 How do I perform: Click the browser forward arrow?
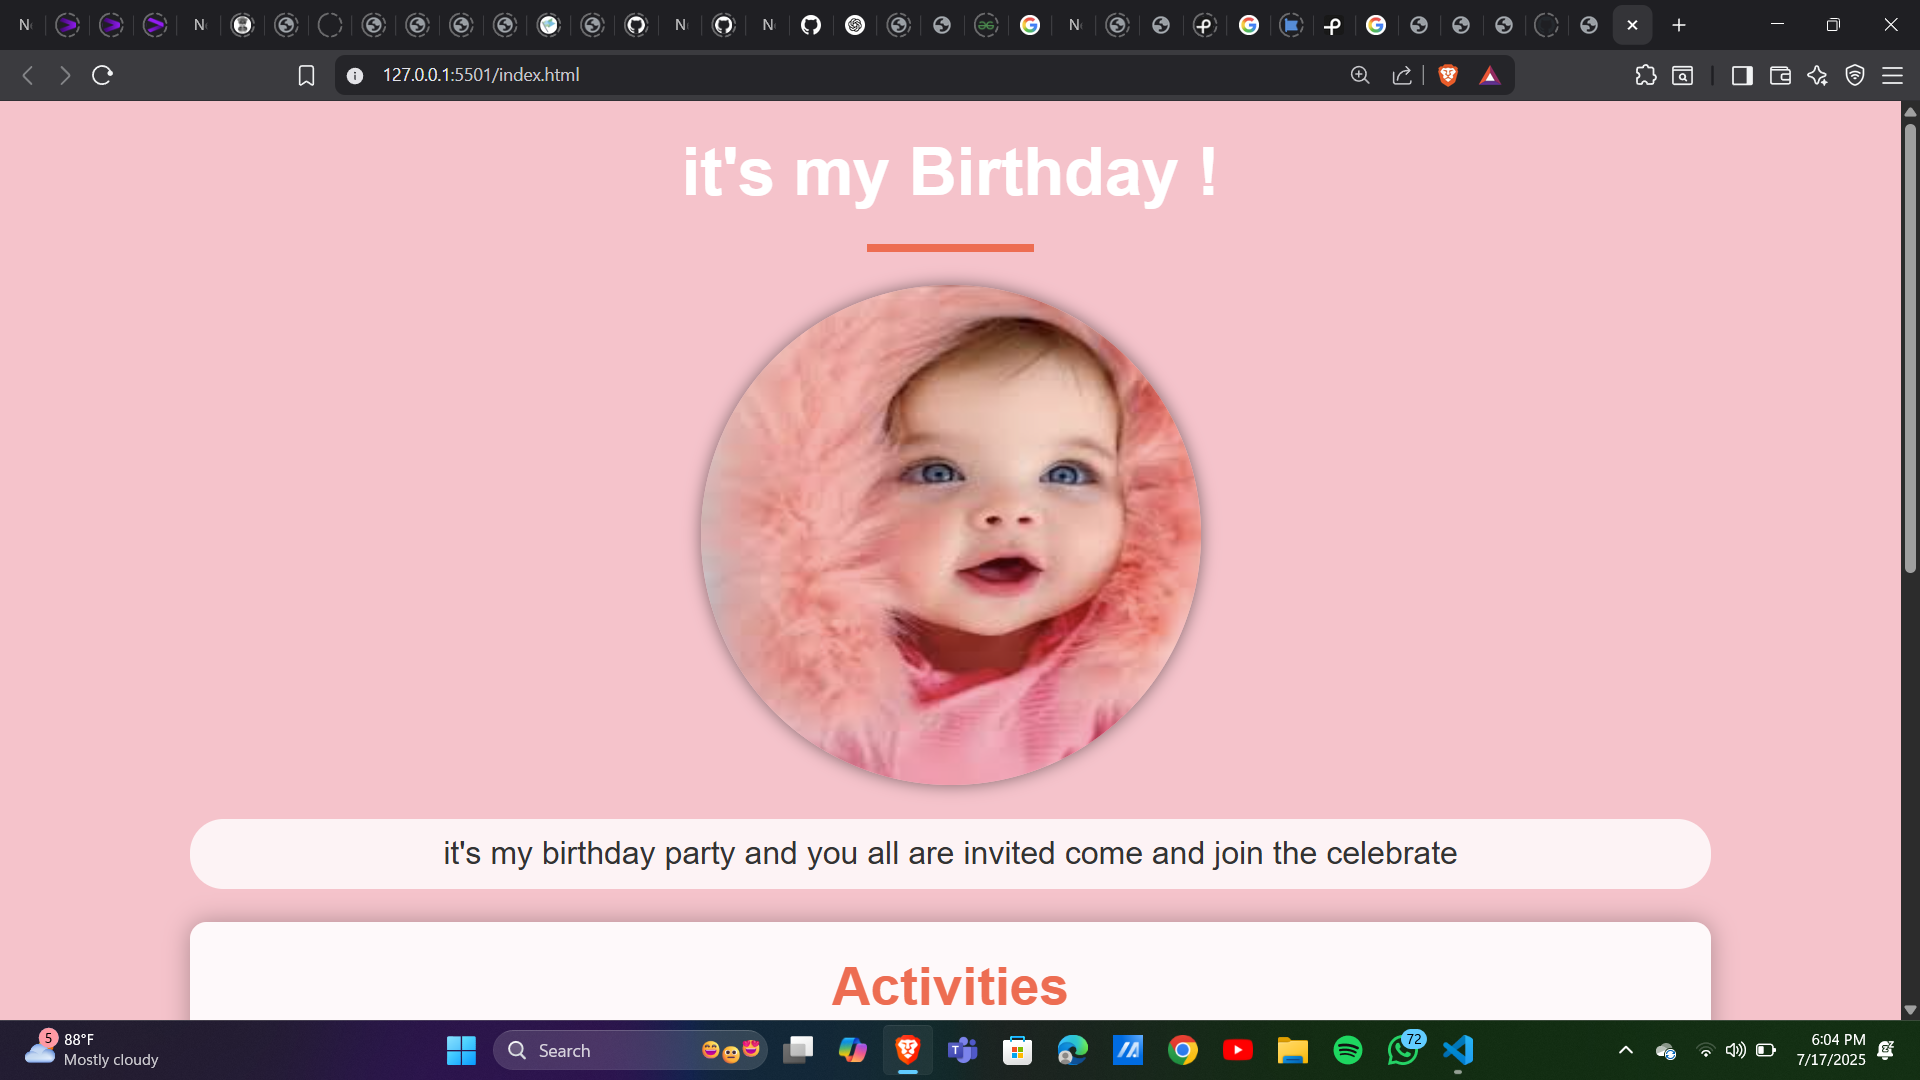click(65, 75)
